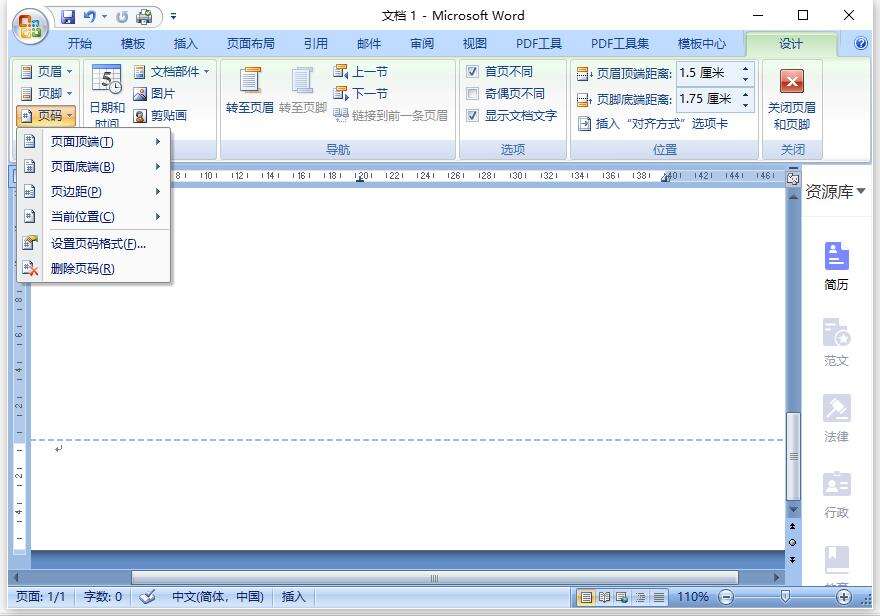Expand 页边距 submenu
Viewport: 880px width, 616px height.
pos(94,192)
